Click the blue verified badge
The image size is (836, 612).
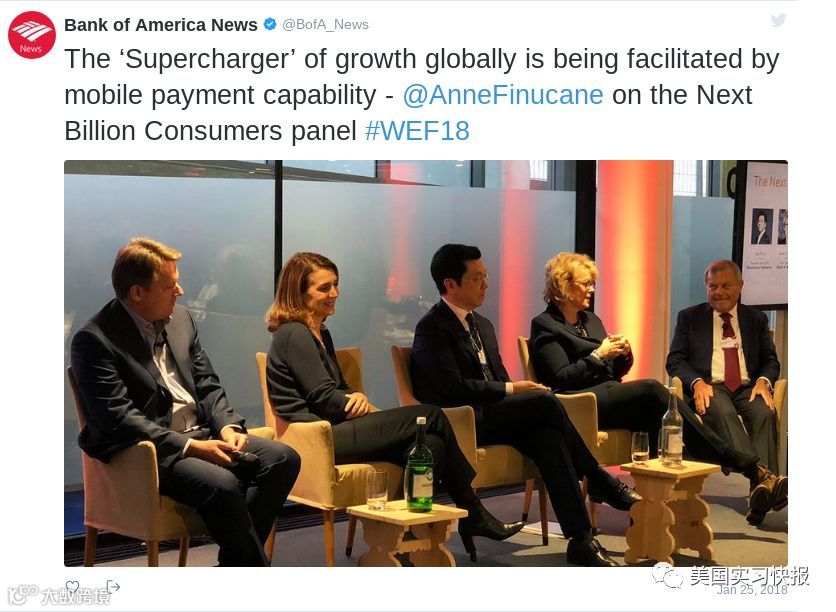(270, 24)
